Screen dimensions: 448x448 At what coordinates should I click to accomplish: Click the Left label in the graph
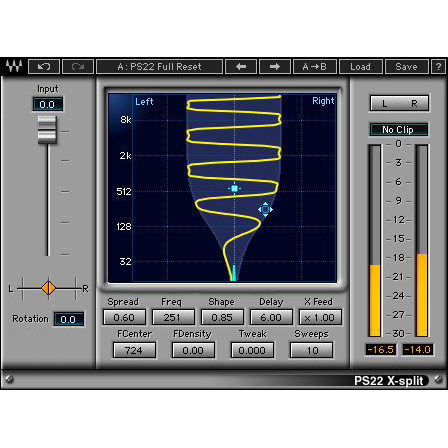pyautogui.click(x=144, y=101)
